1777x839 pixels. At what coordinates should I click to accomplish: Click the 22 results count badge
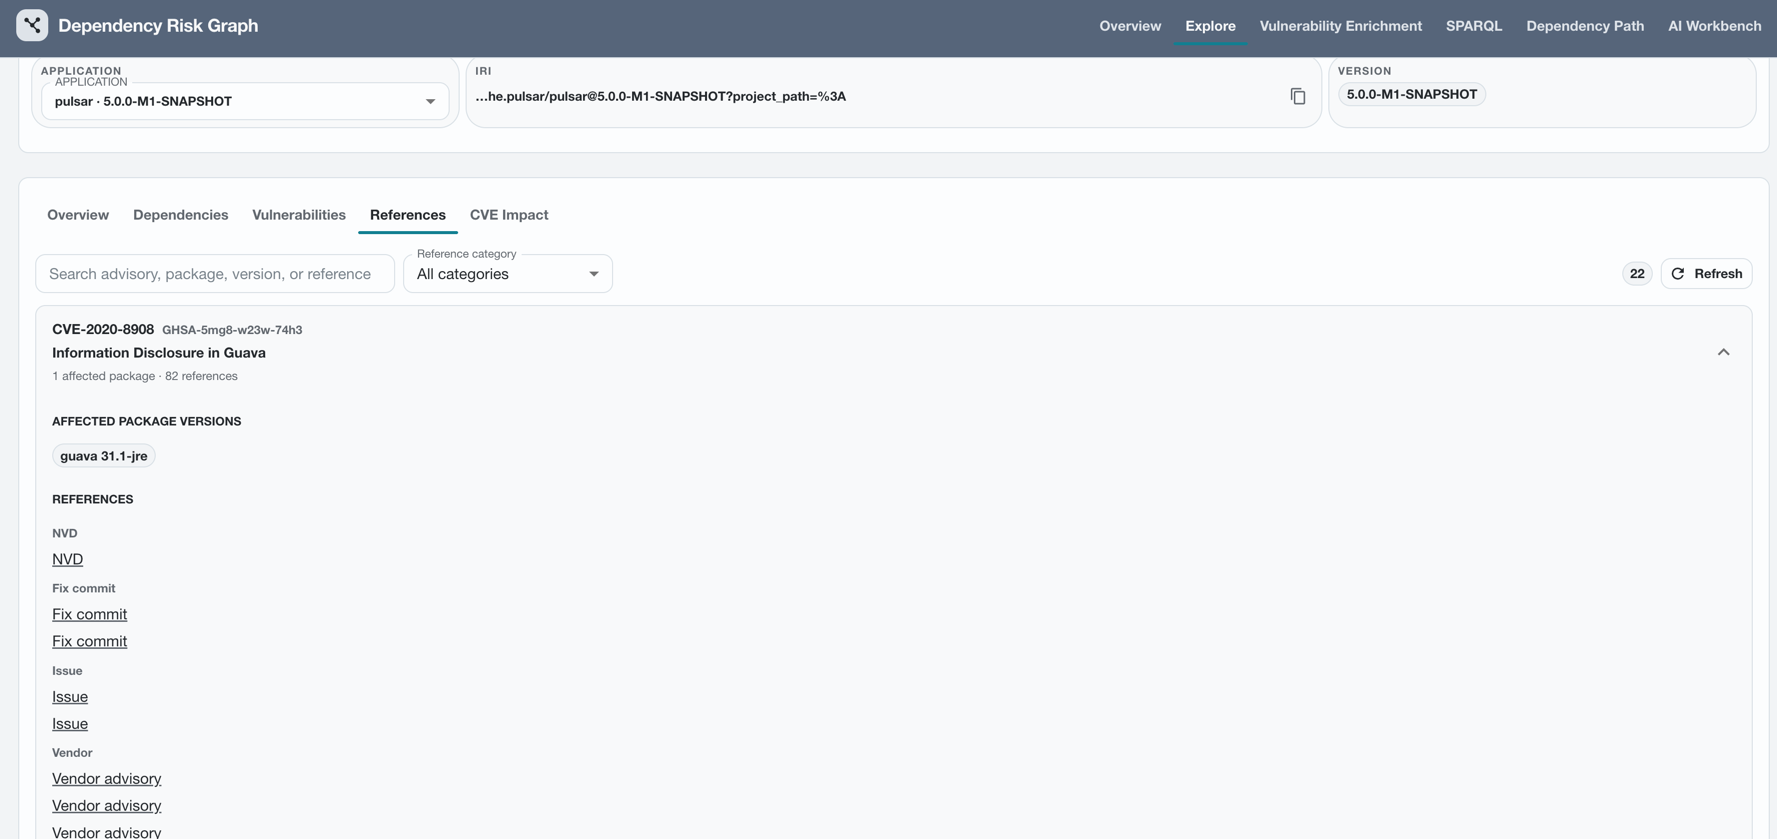1637,273
